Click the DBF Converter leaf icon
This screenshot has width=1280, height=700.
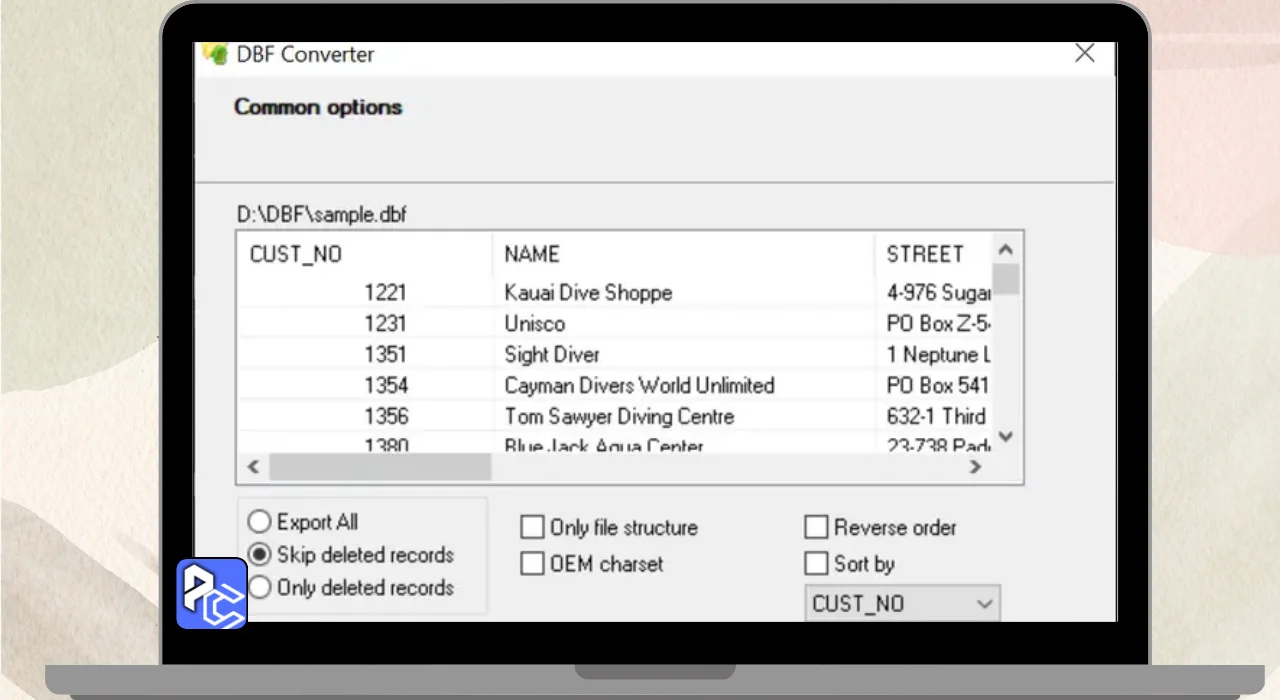[215, 54]
